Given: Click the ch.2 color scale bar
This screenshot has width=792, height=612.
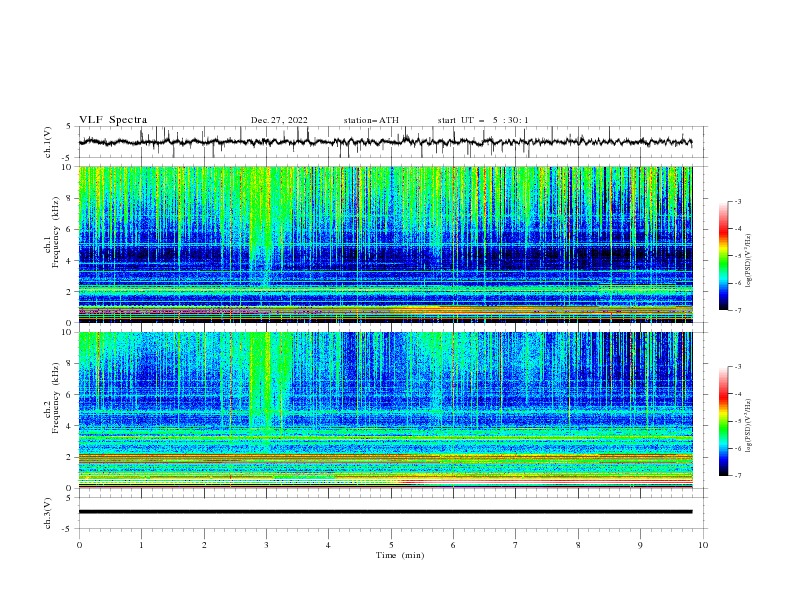Looking at the screenshot, I should pos(723,421).
